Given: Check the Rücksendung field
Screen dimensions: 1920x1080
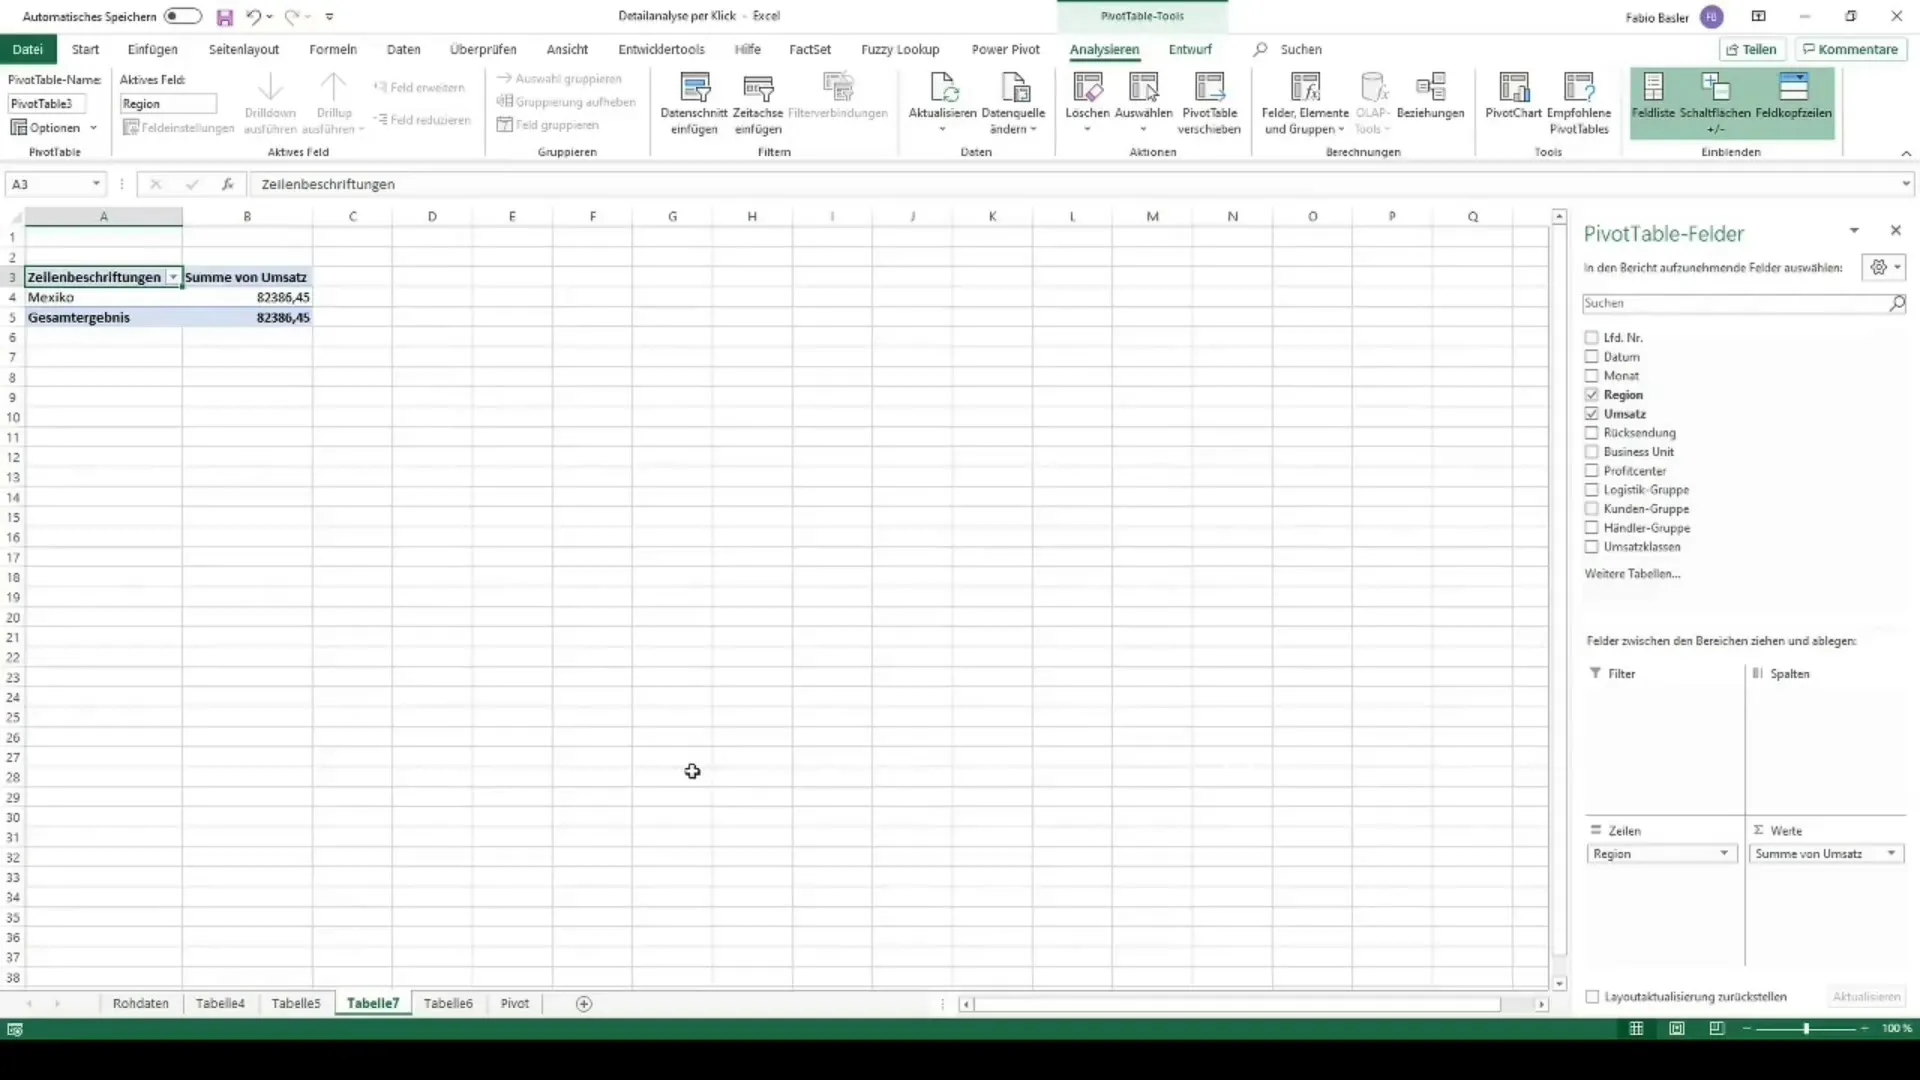Looking at the screenshot, I should coord(1591,433).
